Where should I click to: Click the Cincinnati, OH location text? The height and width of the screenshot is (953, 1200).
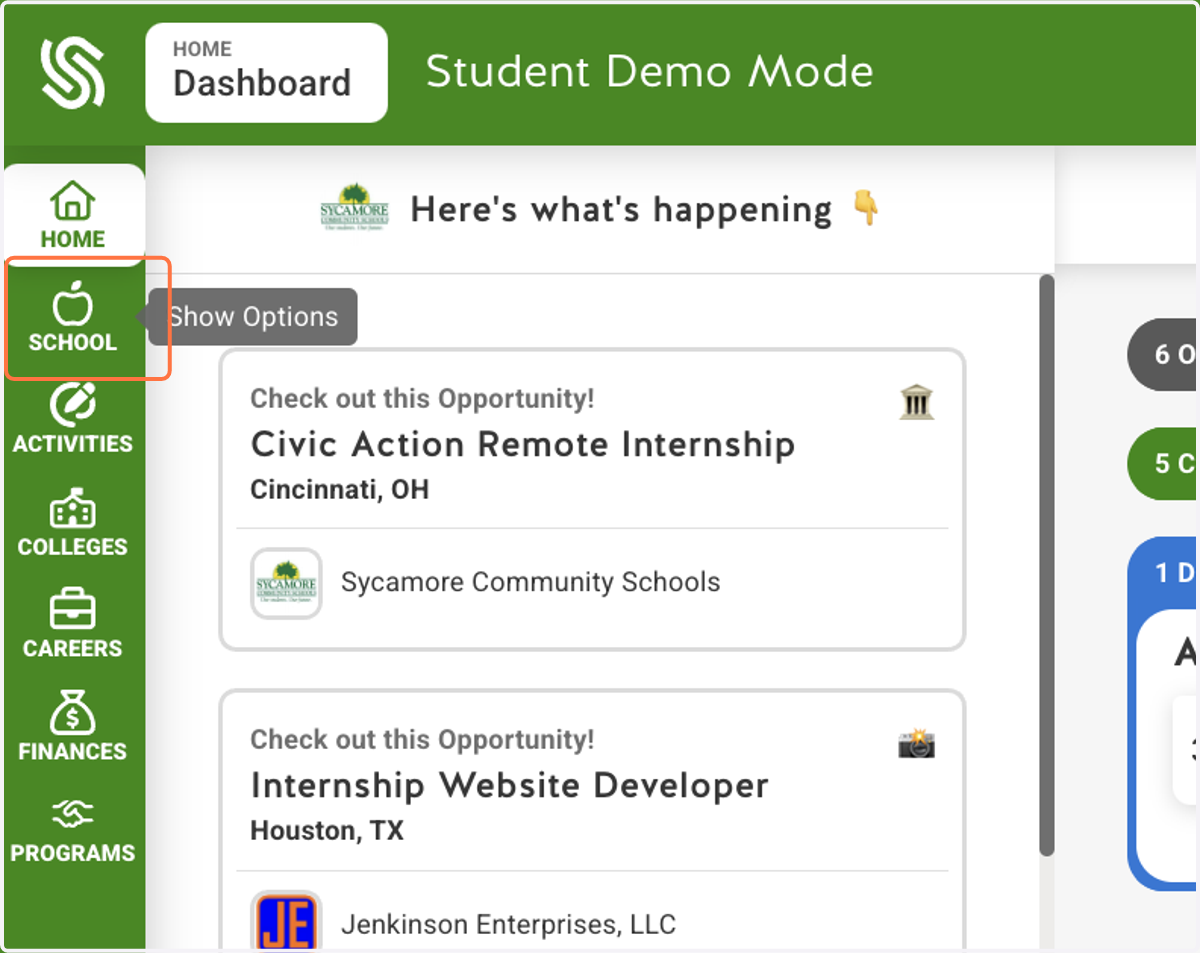pyautogui.click(x=339, y=490)
